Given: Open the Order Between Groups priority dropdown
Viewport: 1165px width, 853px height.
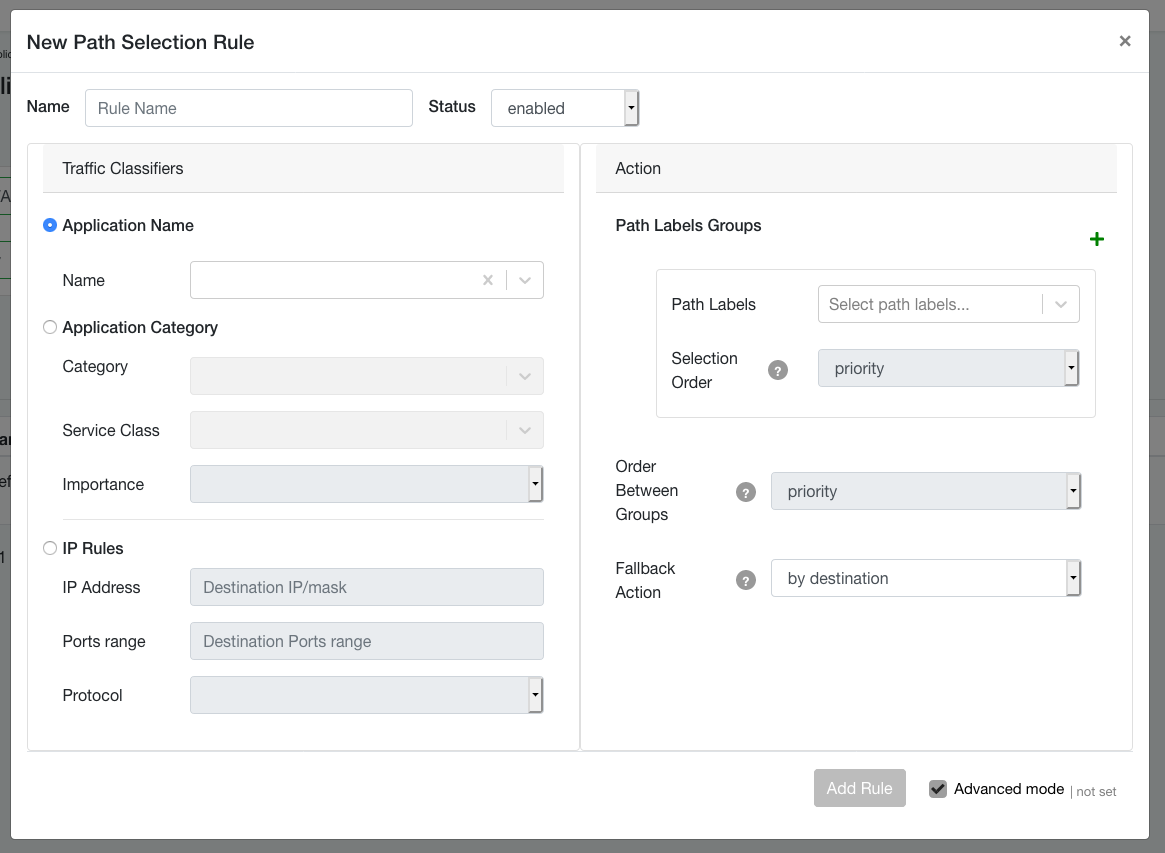Looking at the screenshot, I should pos(925,492).
